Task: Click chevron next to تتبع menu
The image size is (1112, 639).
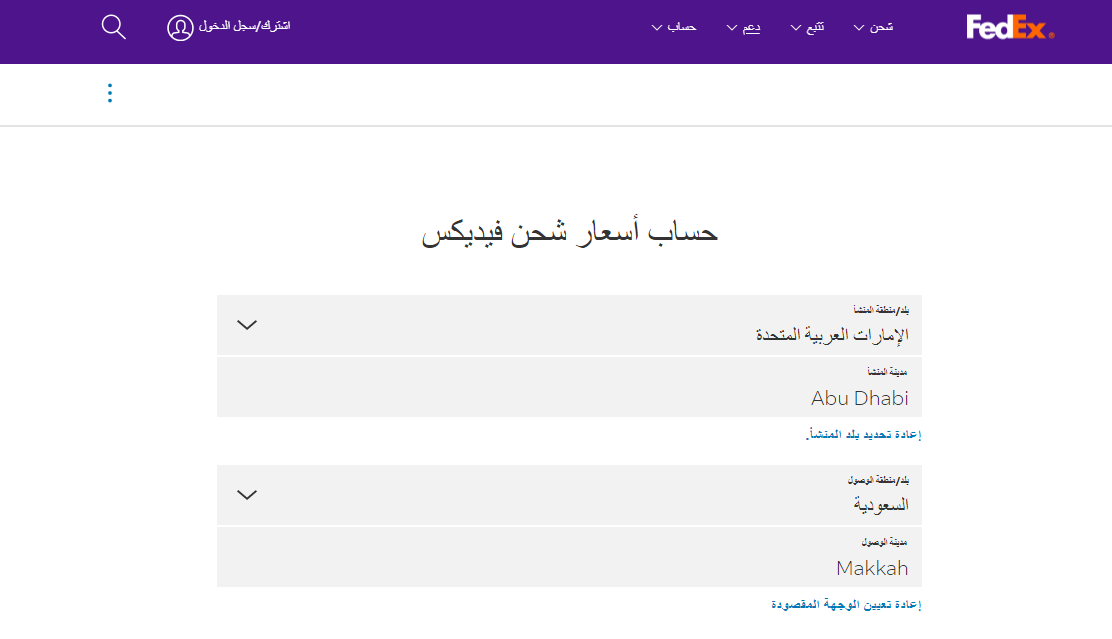Action: (796, 28)
